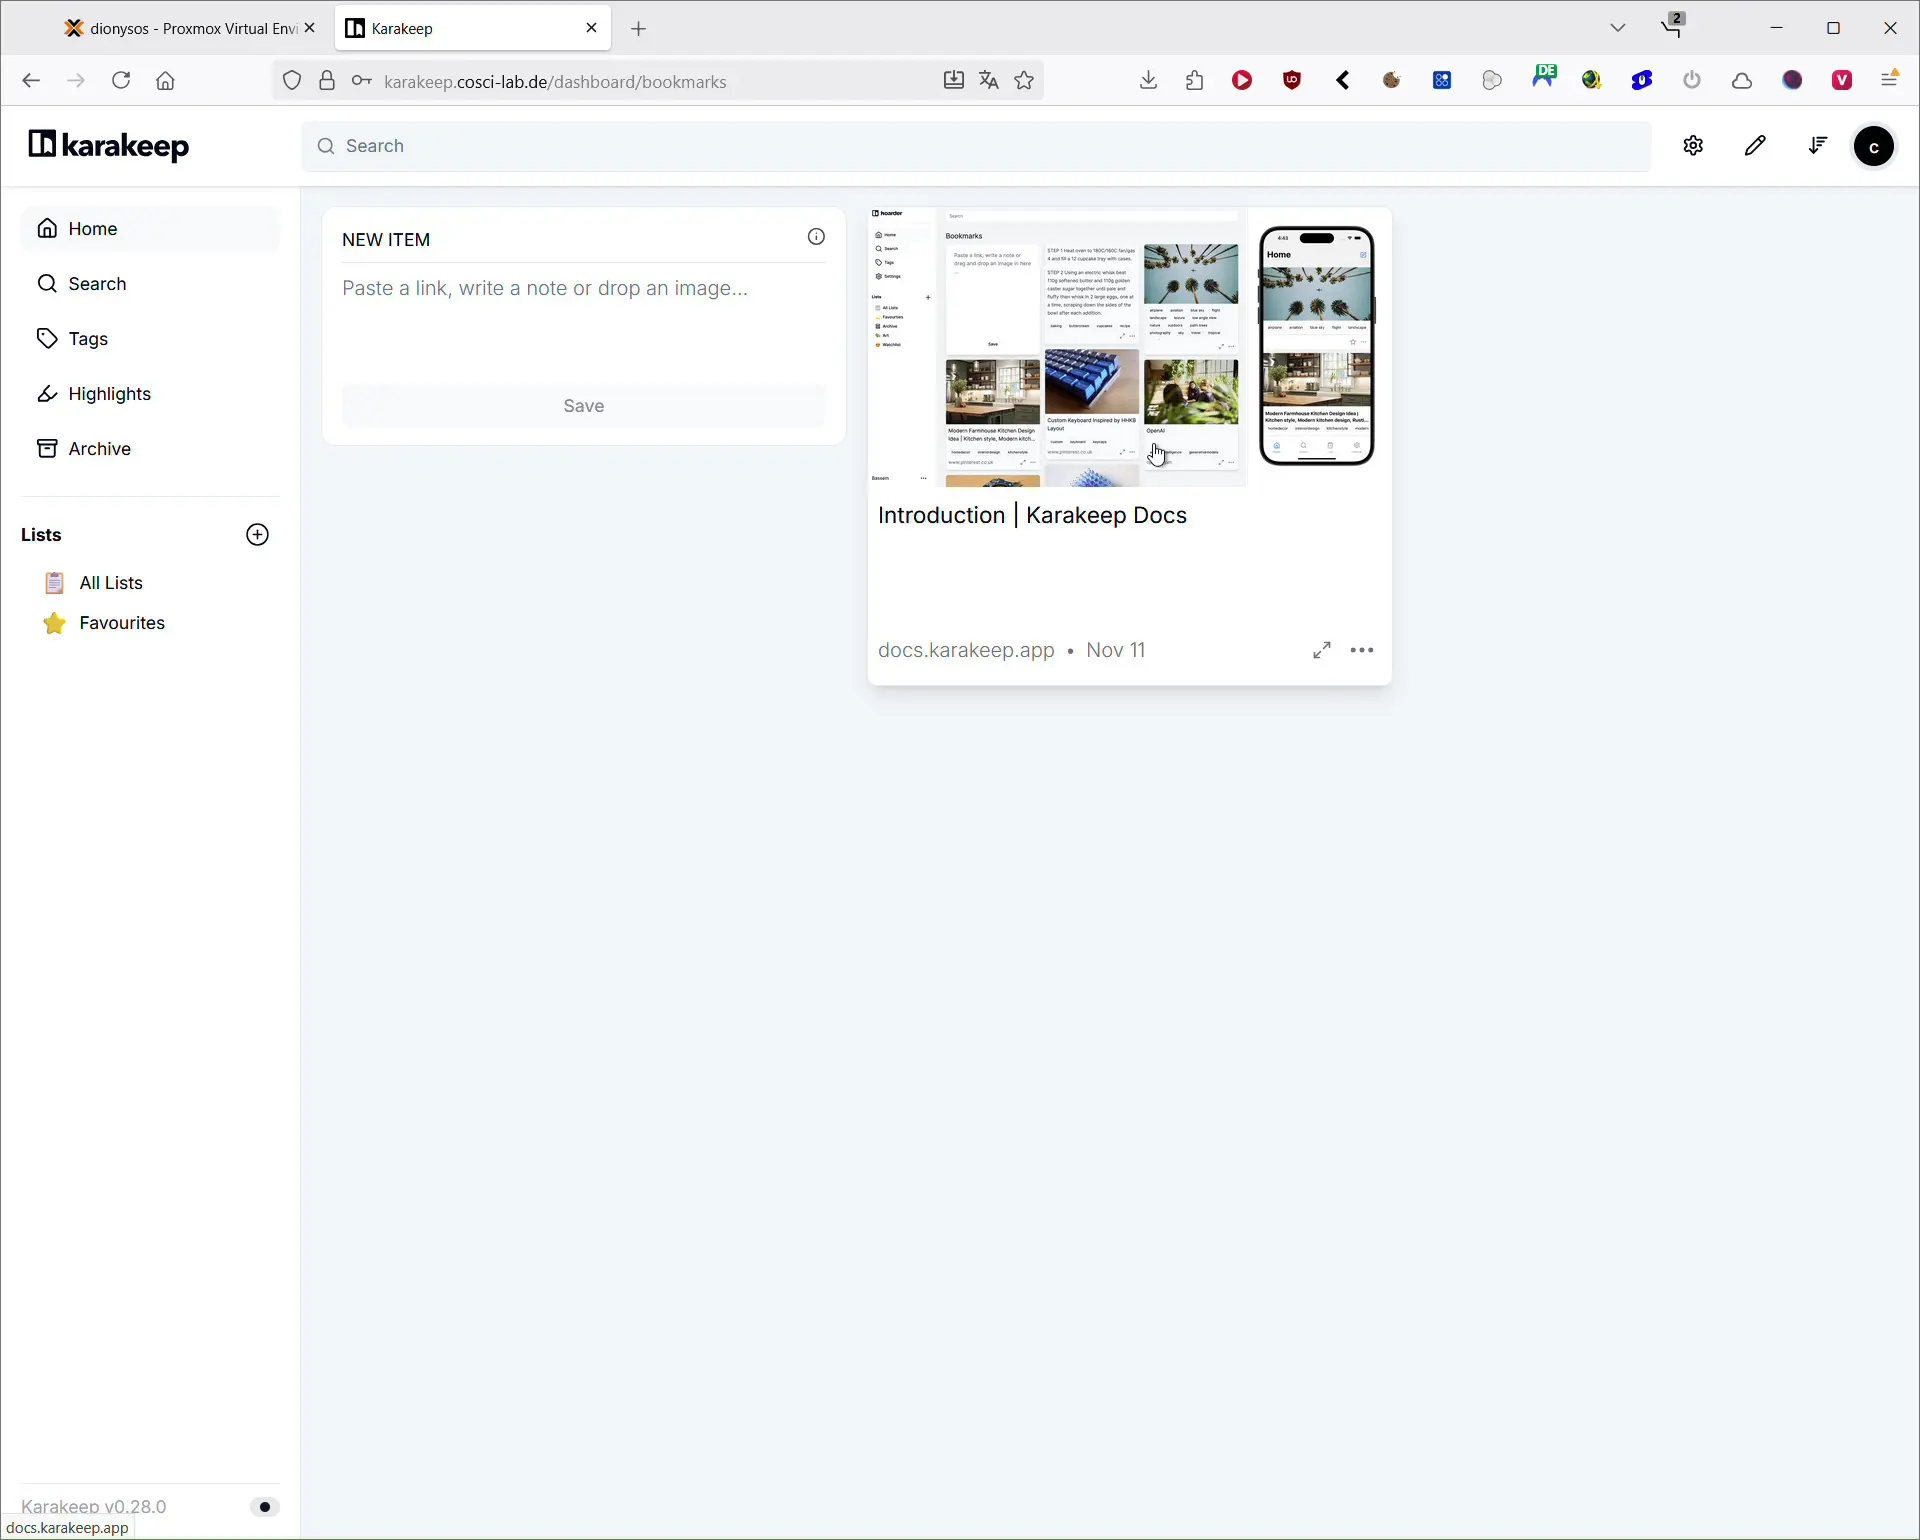Viewport: 1920px width, 1540px height.
Task: Open docs.karakeep.app link on bookmark card
Action: click(966, 650)
